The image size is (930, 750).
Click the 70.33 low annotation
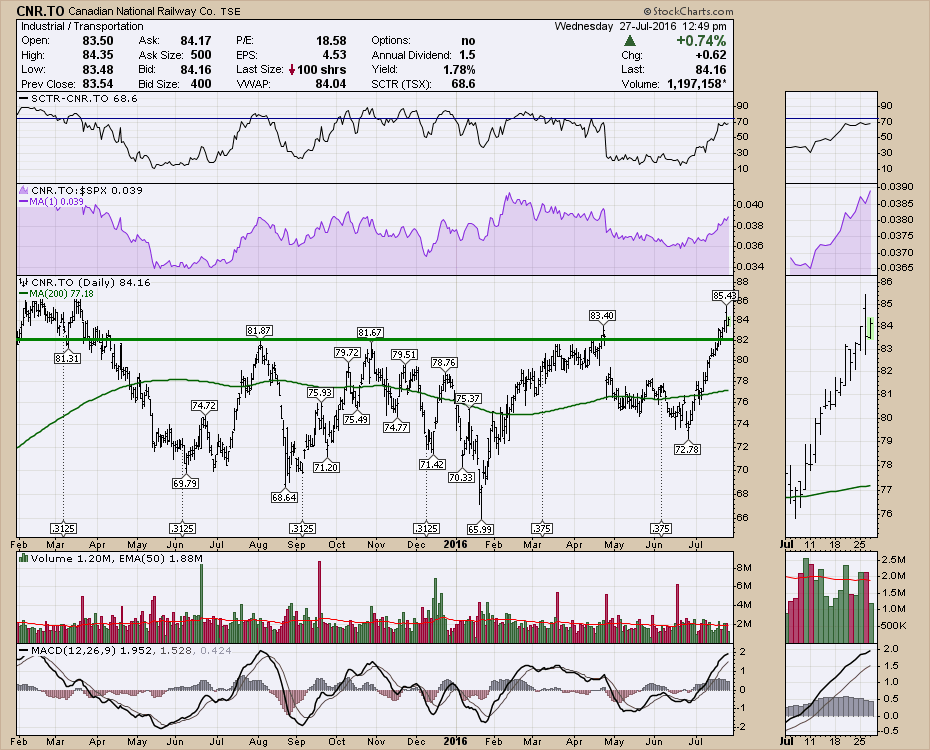(461, 477)
